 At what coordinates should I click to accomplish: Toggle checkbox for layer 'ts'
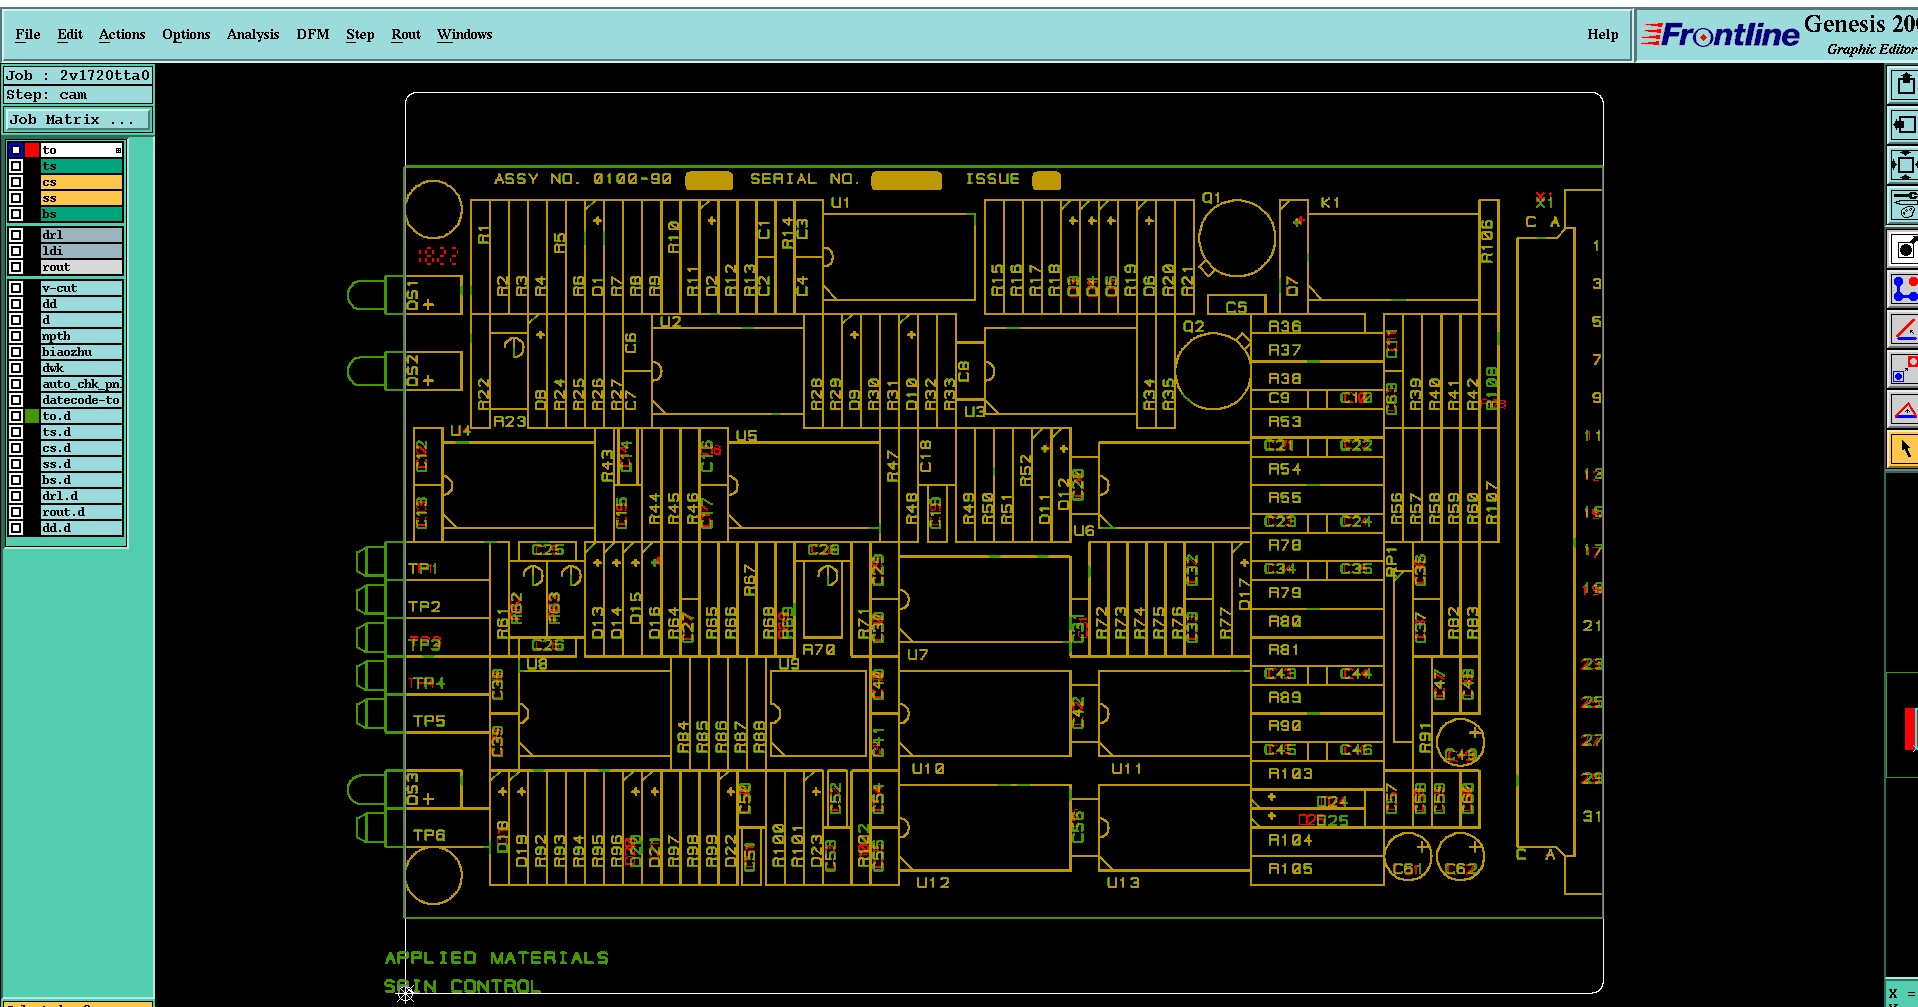tap(16, 166)
